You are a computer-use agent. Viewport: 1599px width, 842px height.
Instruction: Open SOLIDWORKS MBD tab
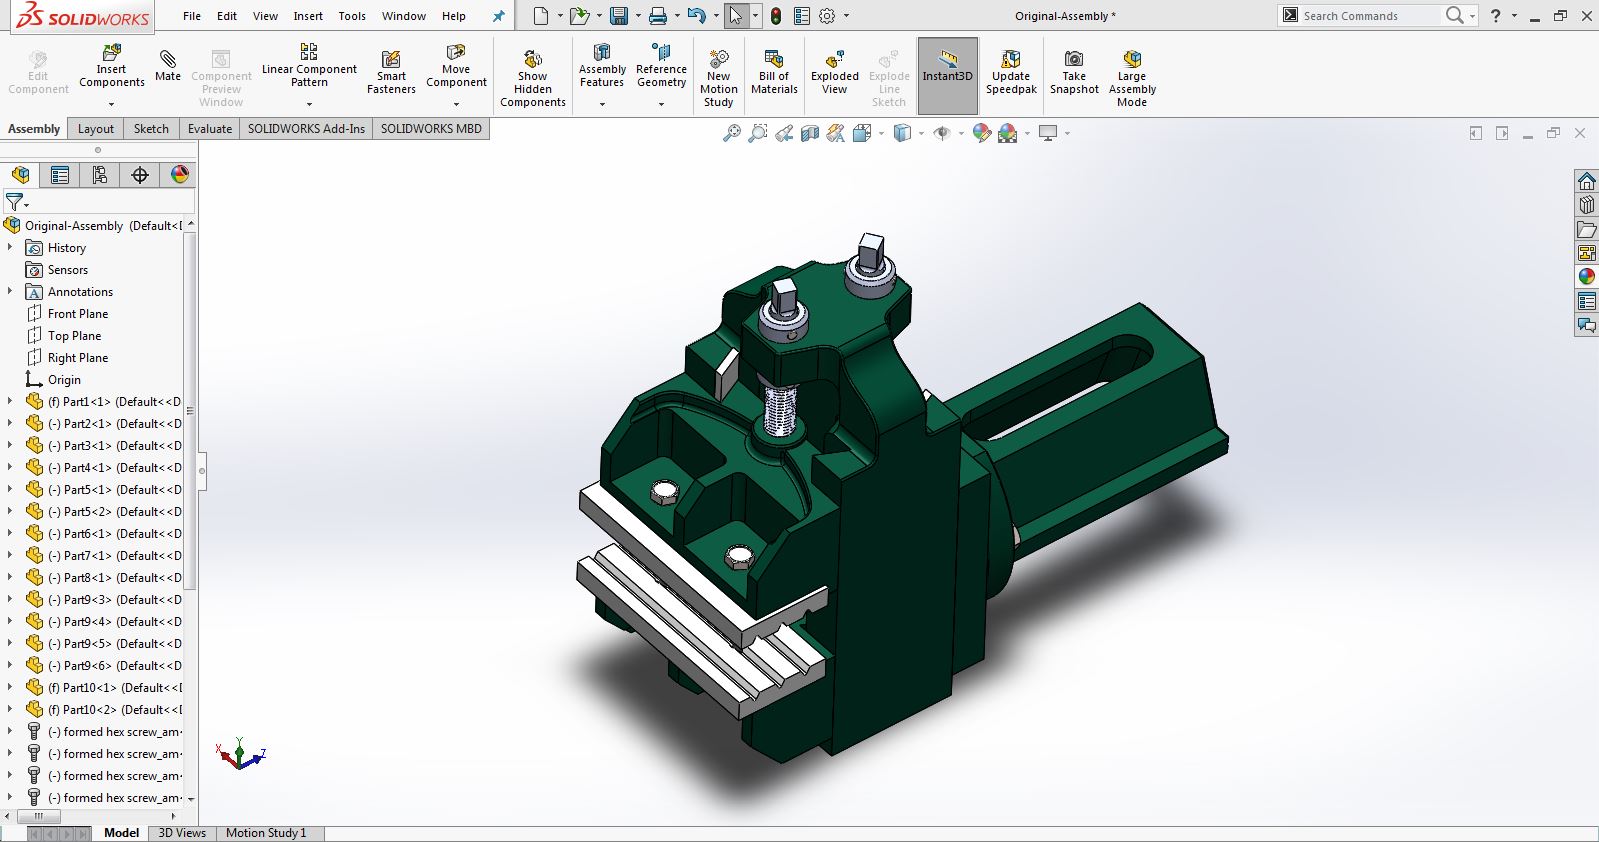(431, 128)
